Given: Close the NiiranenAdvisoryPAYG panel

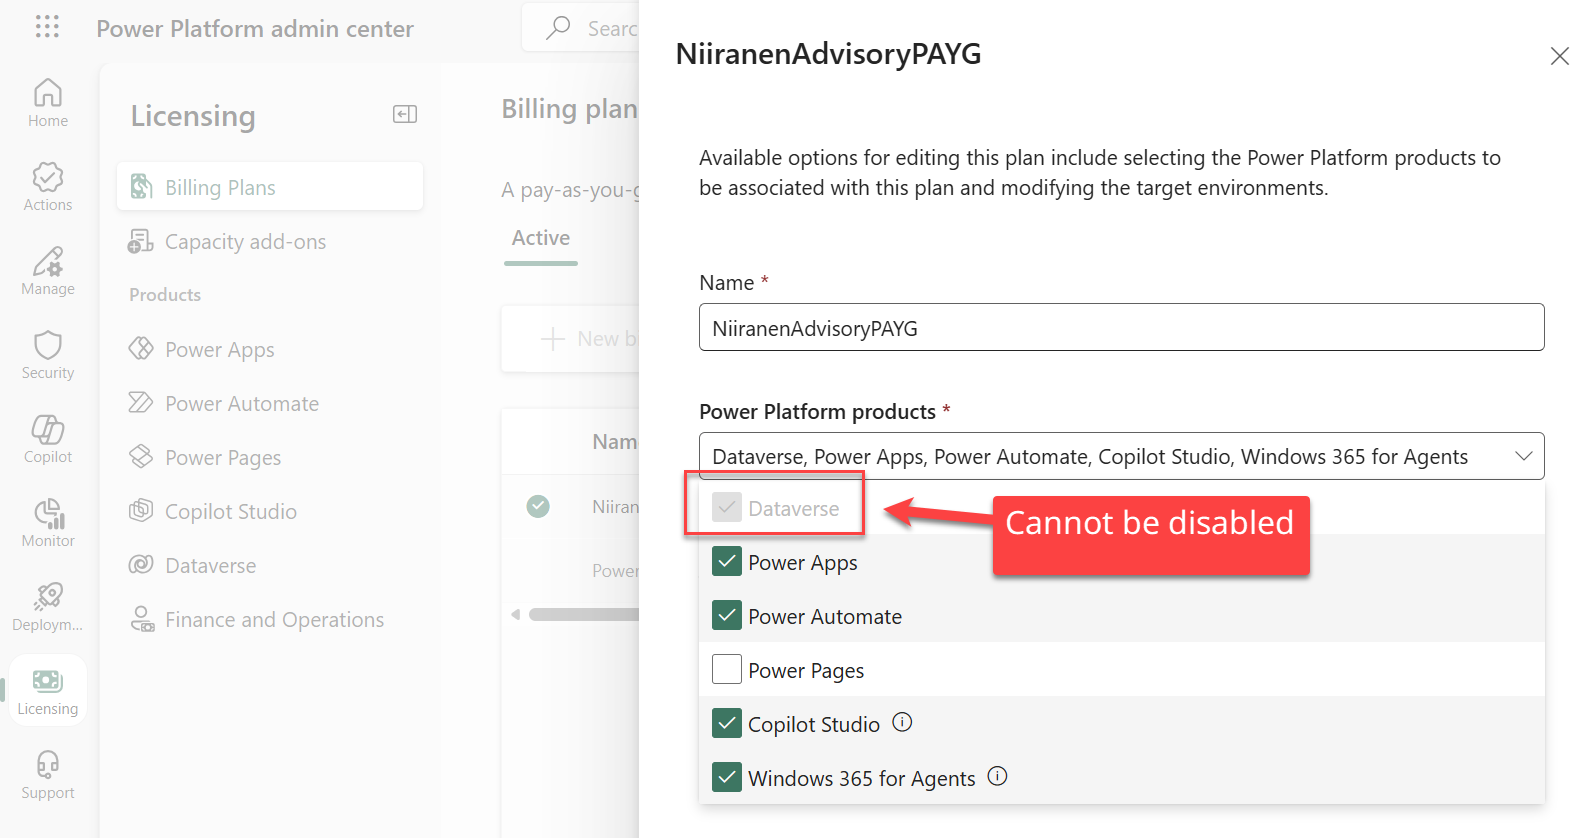Looking at the screenshot, I should 1559,56.
